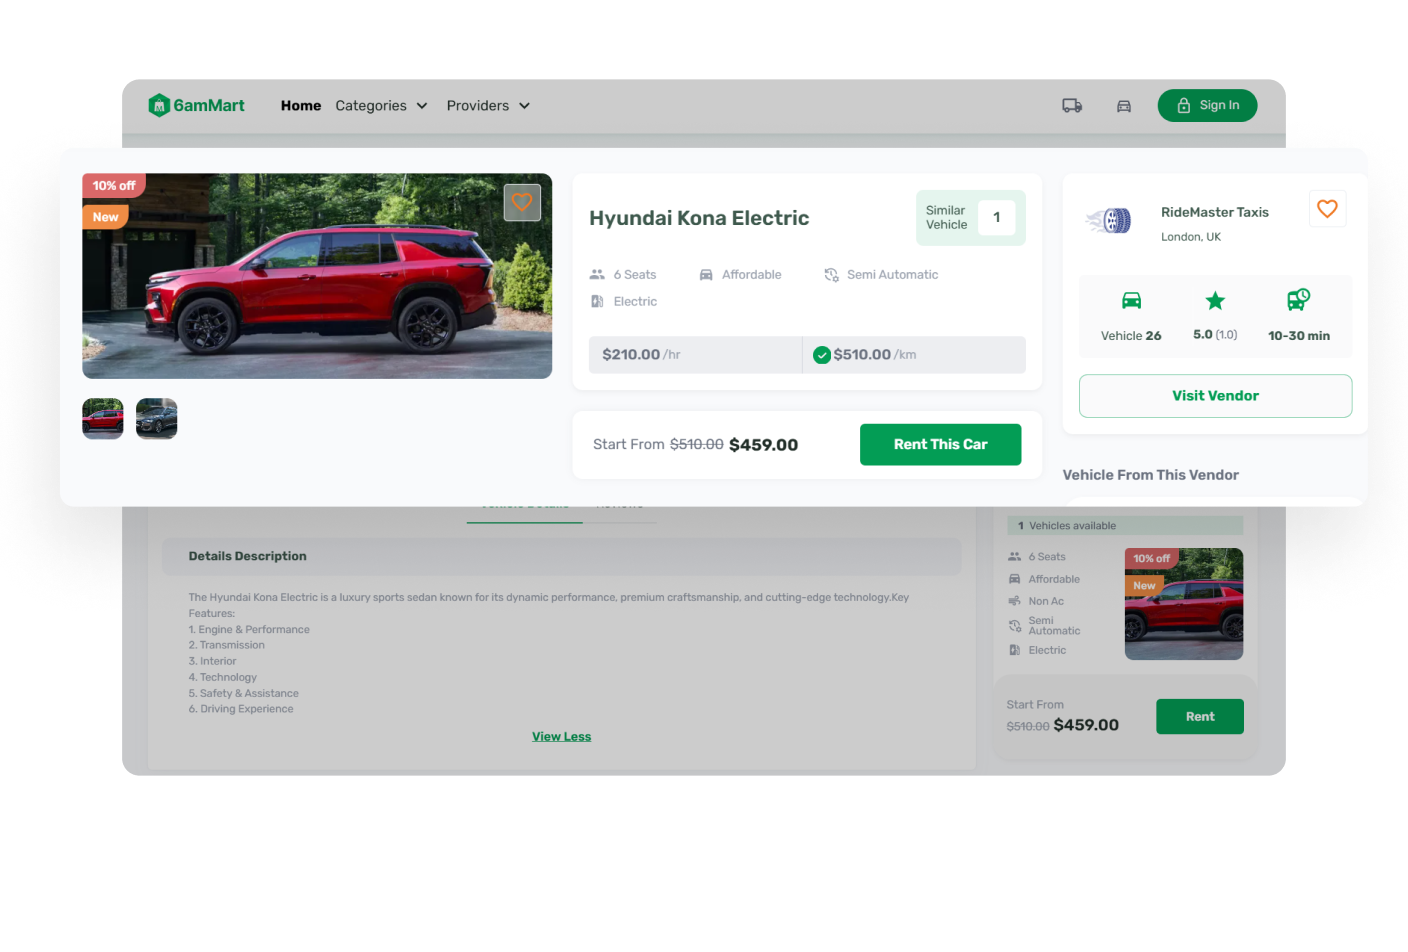This screenshot has width=1408, height=952.
Task: Toggle favorite heart on car photo
Action: [522, 202]
